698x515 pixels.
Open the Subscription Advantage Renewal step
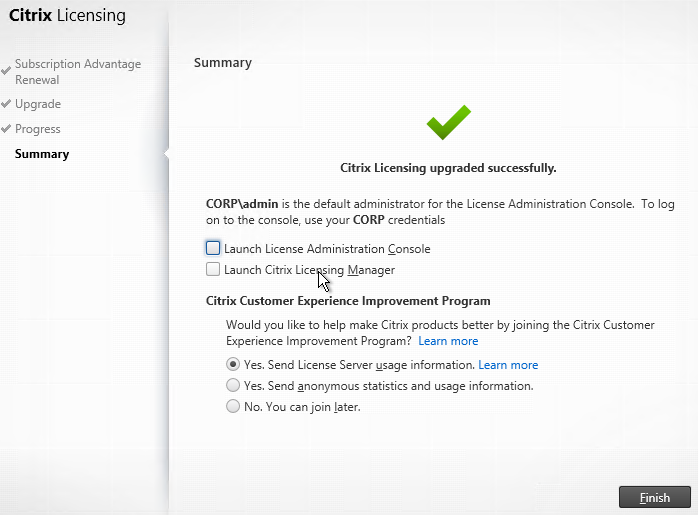coord(78,72)
